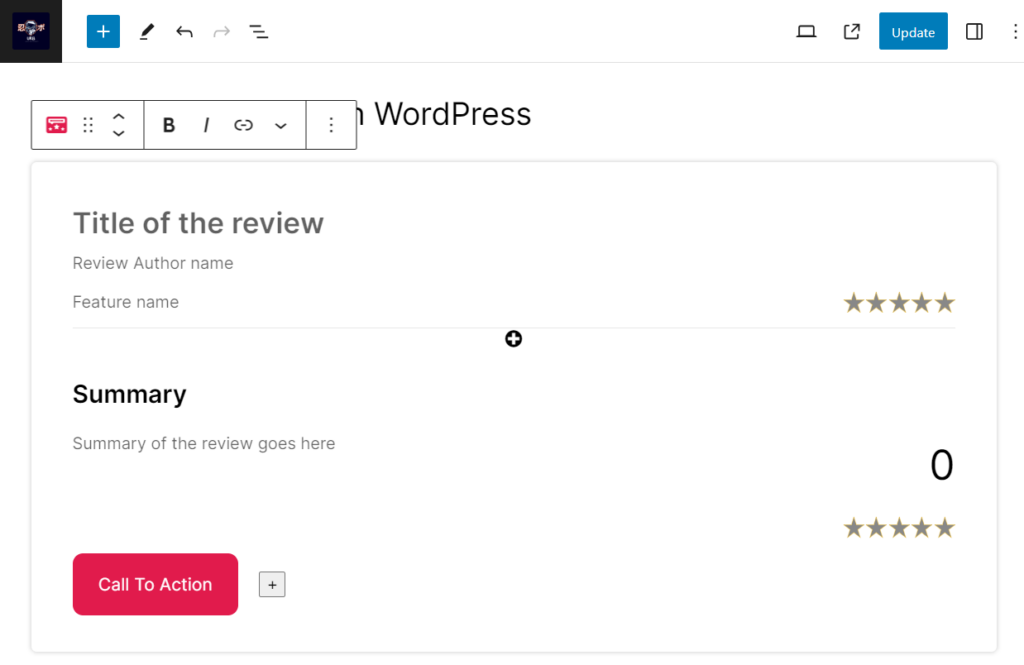Redo the last undone change
The image size is (1024, 665).
click(x=221, y=31)
